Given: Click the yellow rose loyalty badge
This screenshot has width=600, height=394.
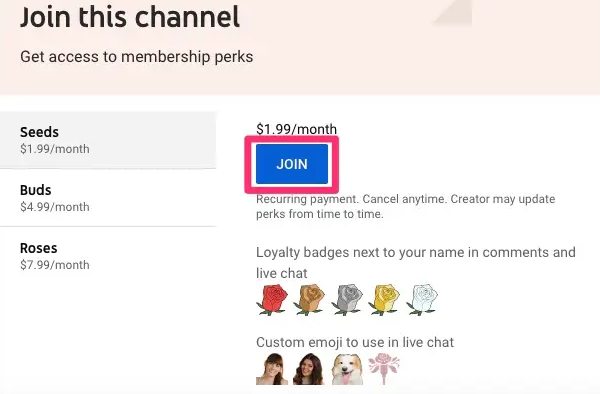Looking at the screenshot, I should [384, 300].
